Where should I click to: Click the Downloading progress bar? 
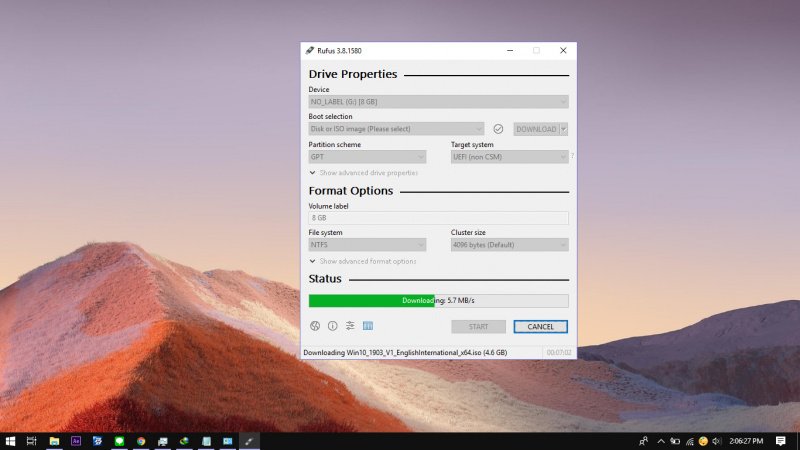pos(438,301)
